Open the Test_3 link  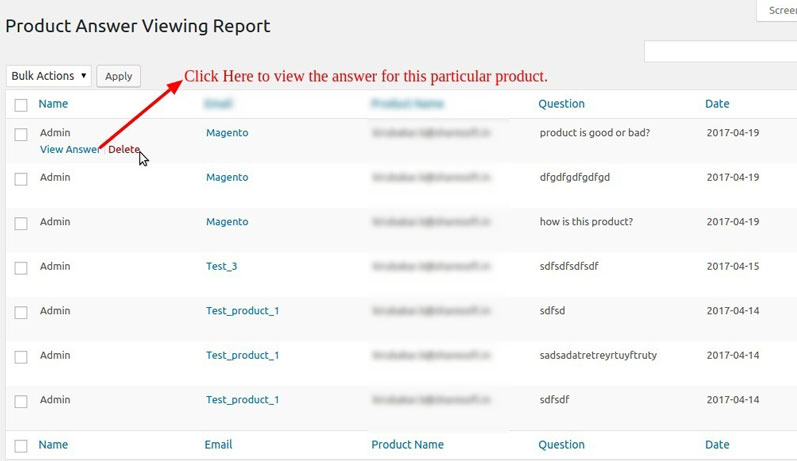click(221, 267)
